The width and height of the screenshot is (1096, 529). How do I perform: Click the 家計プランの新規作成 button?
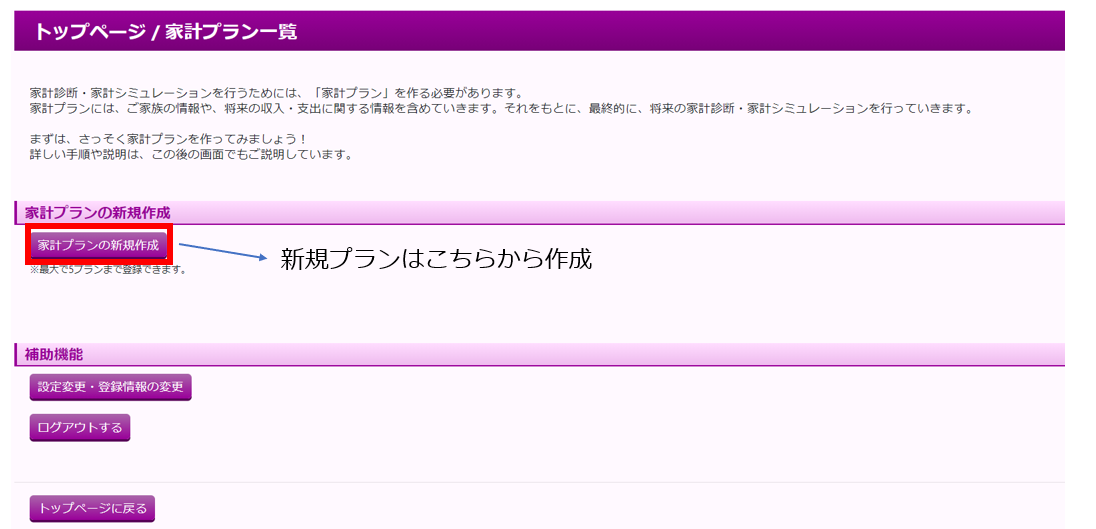(x=99, y=245)
